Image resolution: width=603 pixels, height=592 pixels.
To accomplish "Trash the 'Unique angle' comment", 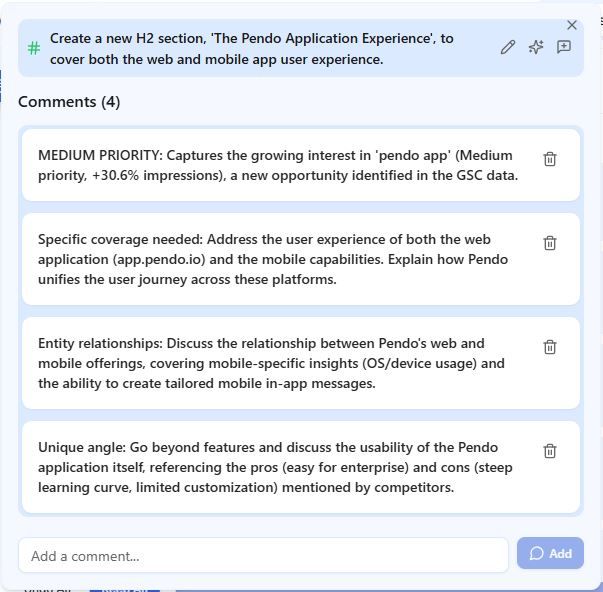I will (550, 451).
